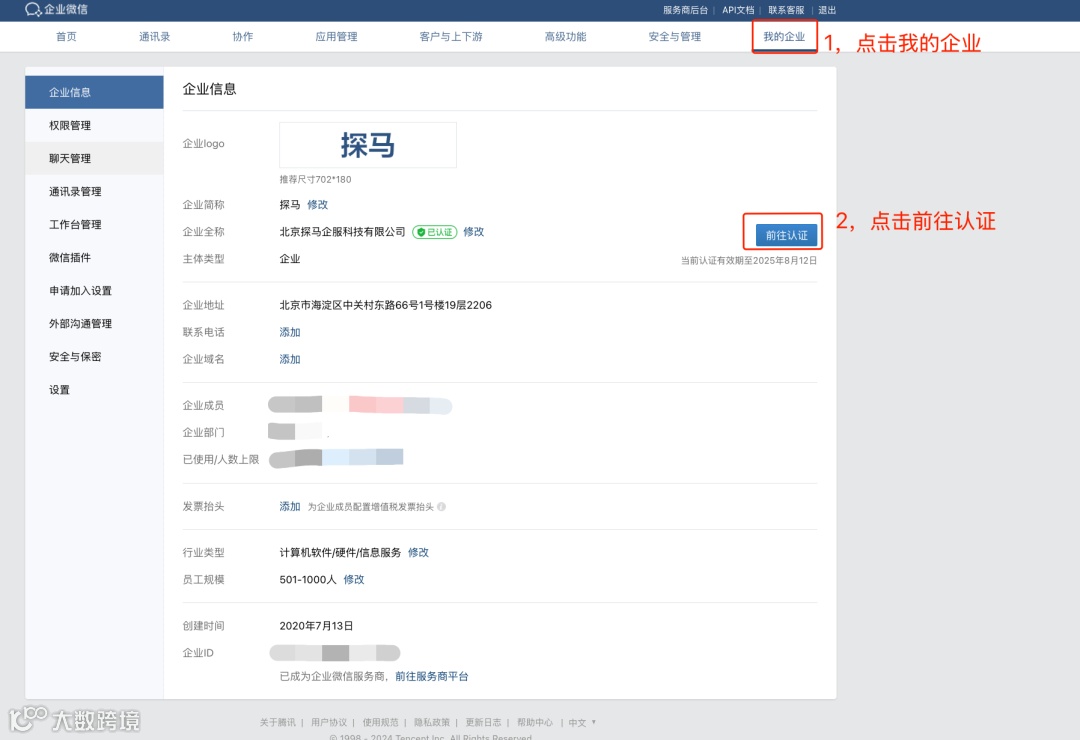The width and height of the screenshot is (1080, 740).
Task: Click the 已认证 verified badge
Action: [435, 232]
